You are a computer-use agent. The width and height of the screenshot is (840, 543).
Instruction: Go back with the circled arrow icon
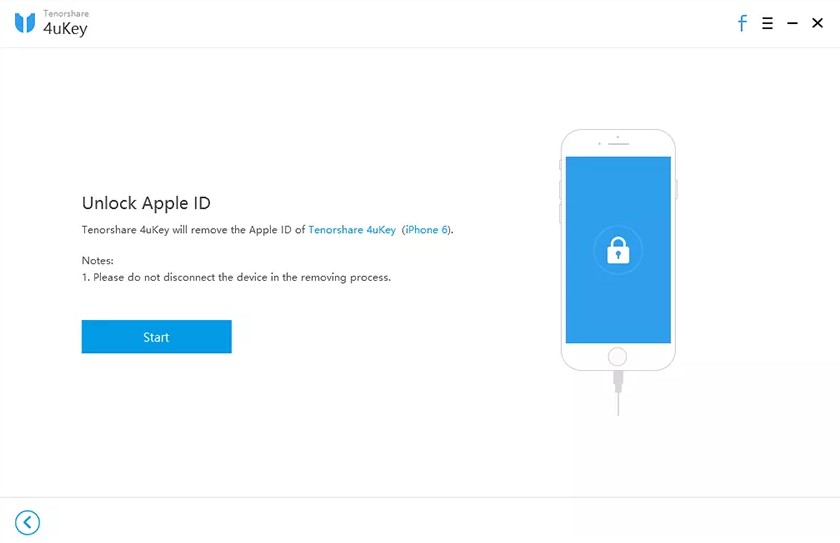27,523
